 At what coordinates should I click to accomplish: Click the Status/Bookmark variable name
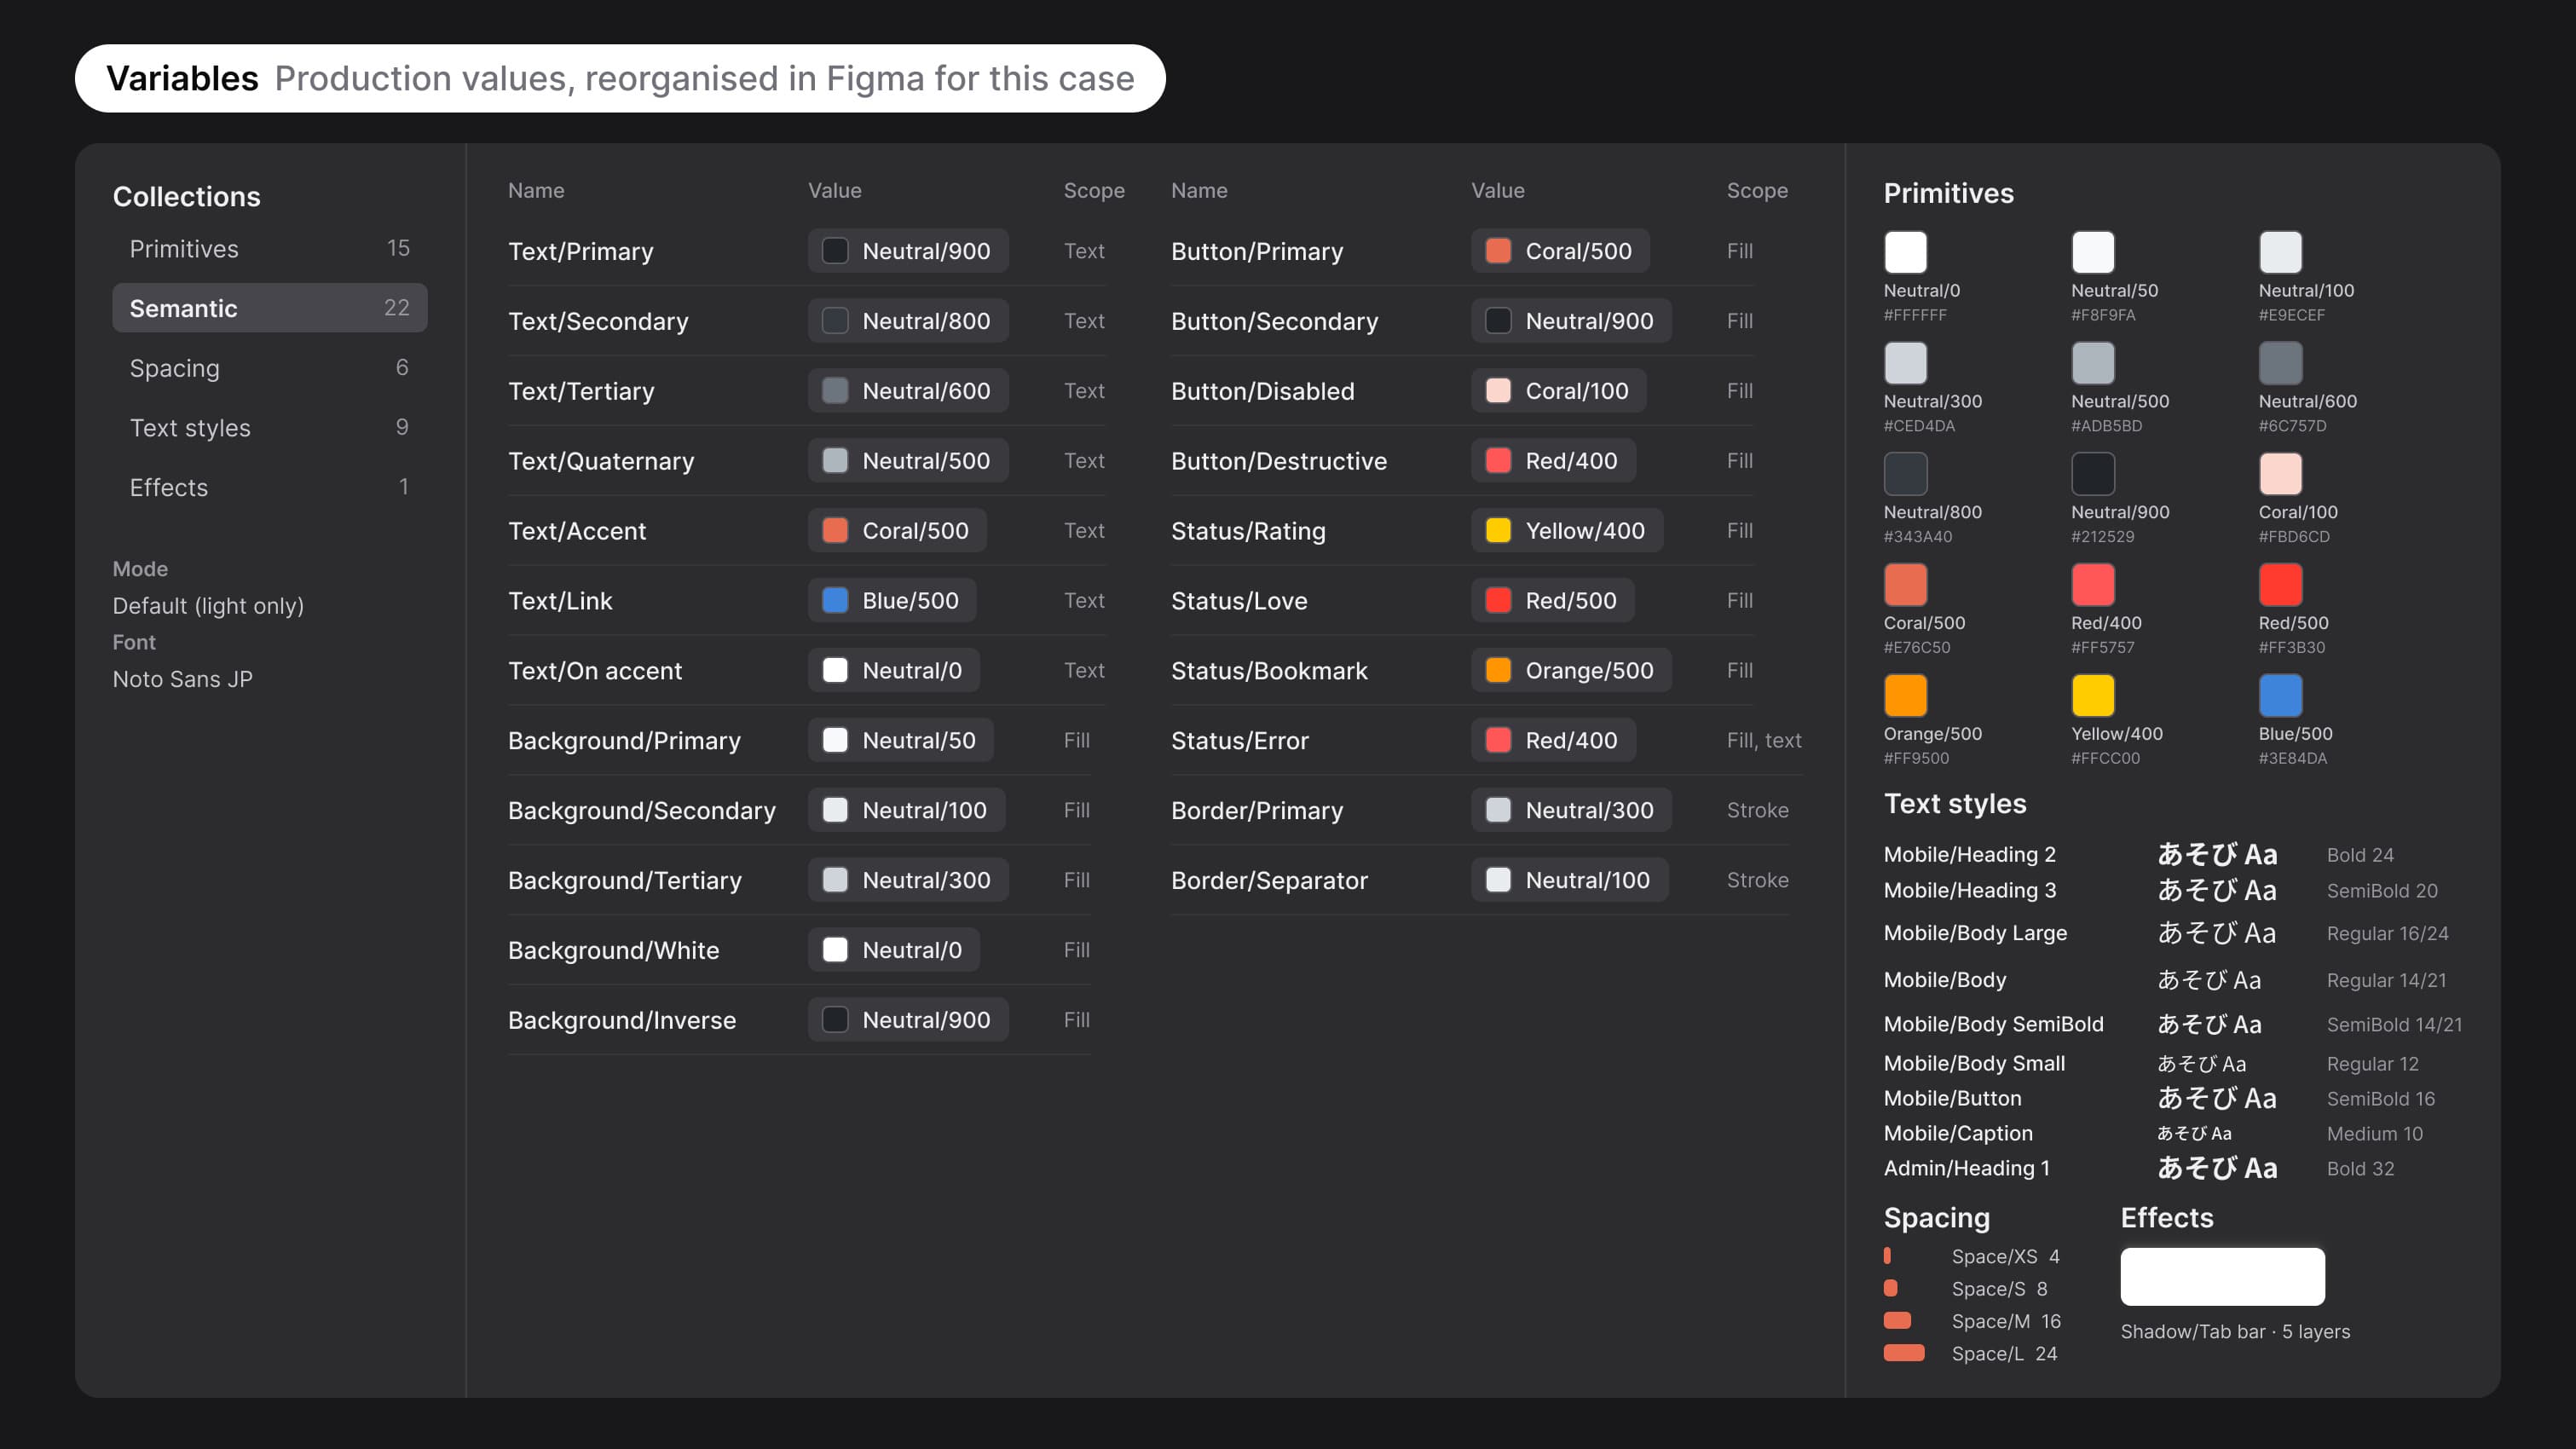(1269, 671)
